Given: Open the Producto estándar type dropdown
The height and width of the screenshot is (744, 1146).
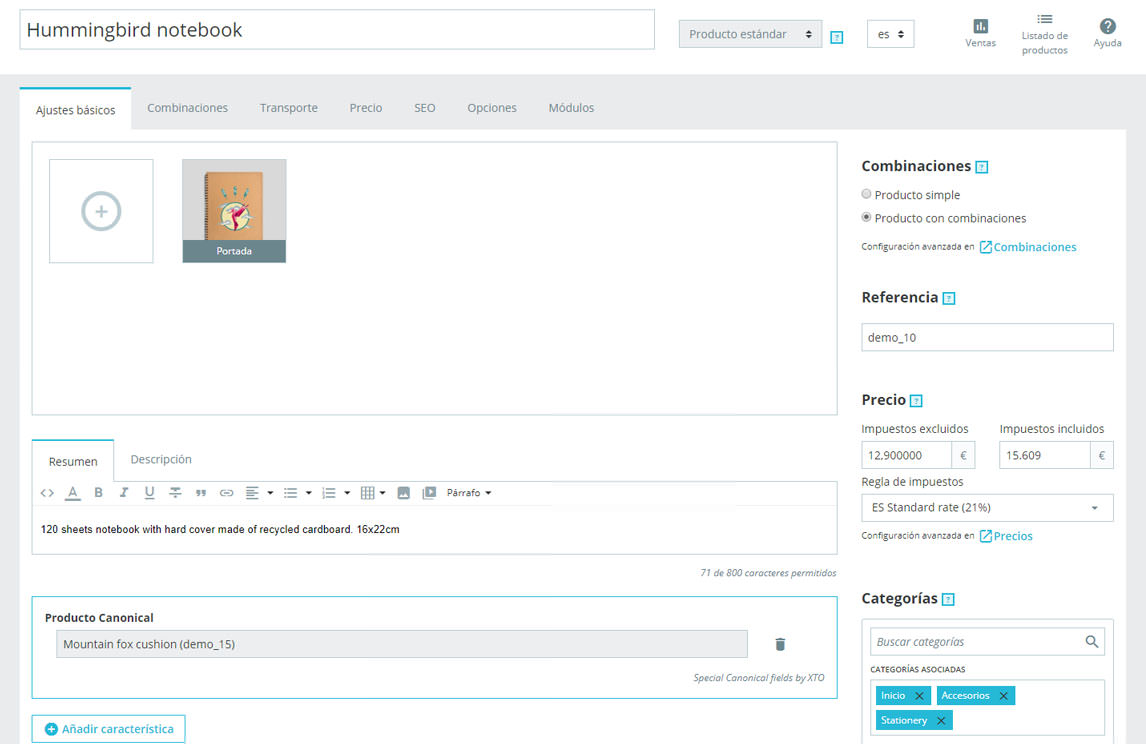Looking at the screenshot, I should (x=749, y=33).
